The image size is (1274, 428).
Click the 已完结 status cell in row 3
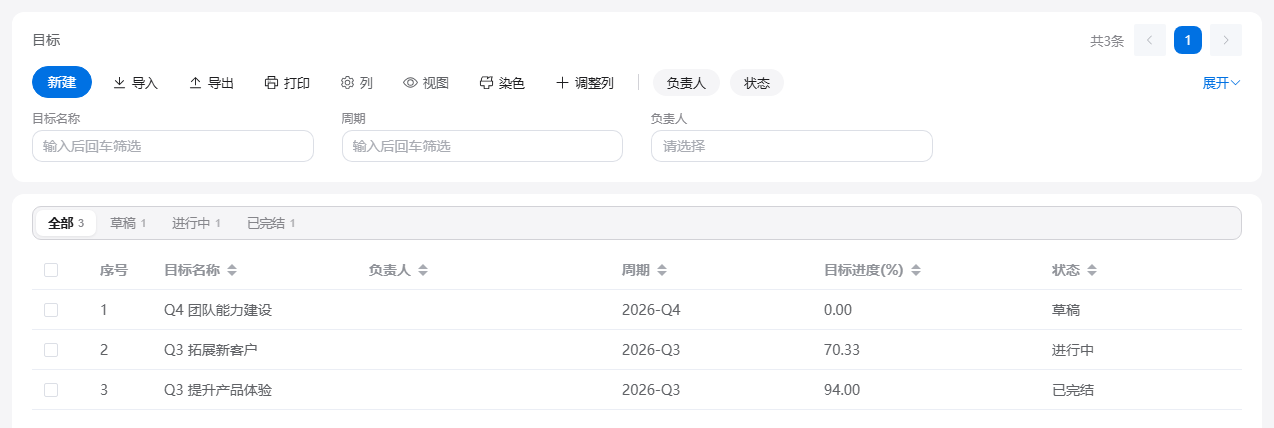1073,390
